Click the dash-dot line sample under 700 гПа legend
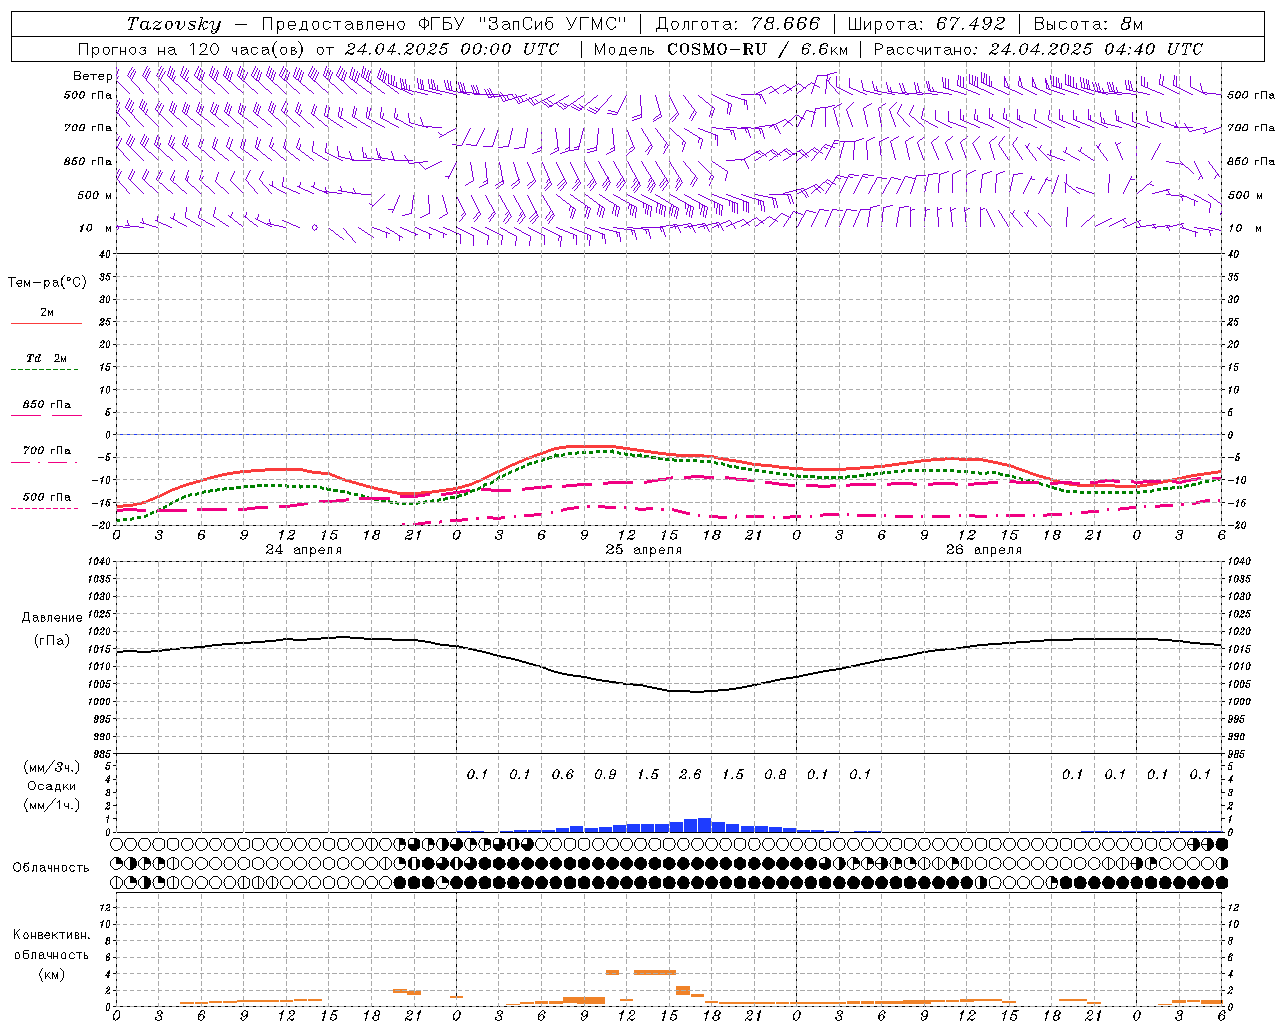This screenshot has height=1024, width=1280. 44,462
